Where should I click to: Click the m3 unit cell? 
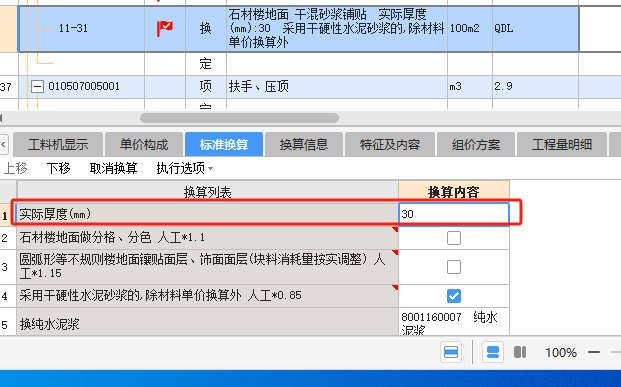click(x=470, y=86)
